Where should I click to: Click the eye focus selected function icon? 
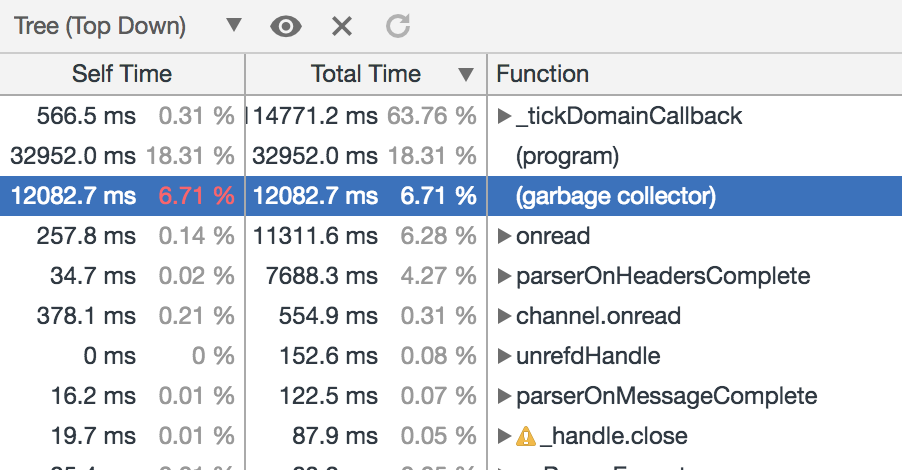(286, 27)
